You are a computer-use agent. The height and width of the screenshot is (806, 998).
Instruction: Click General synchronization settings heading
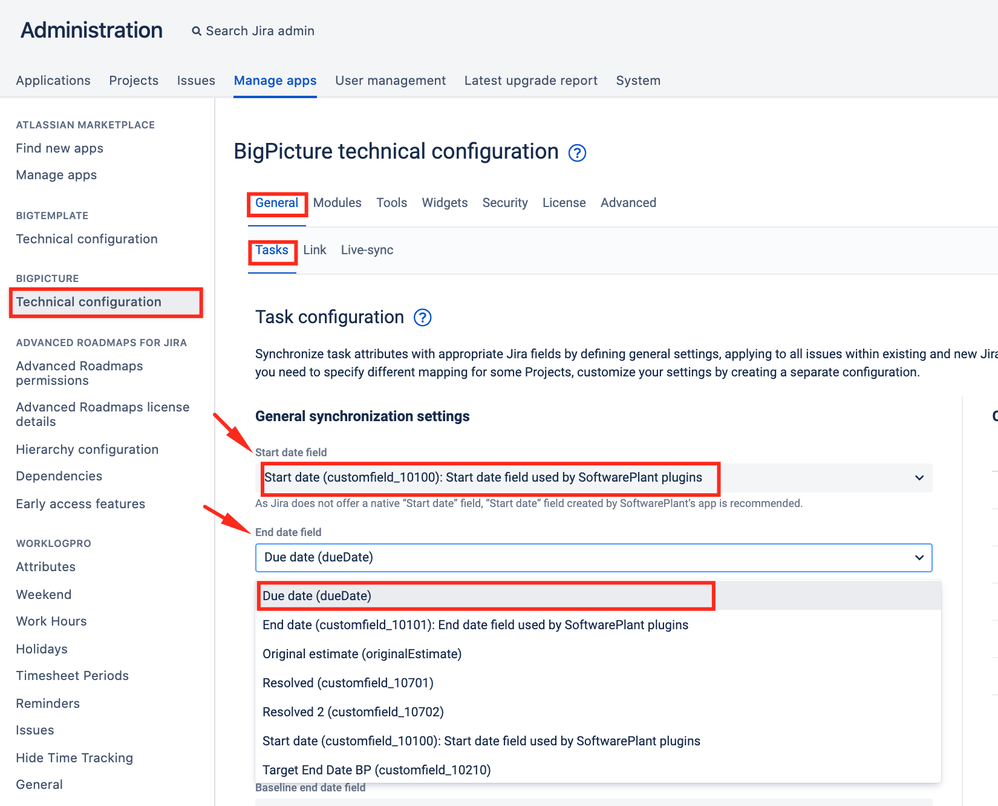[x=362, y=416]
